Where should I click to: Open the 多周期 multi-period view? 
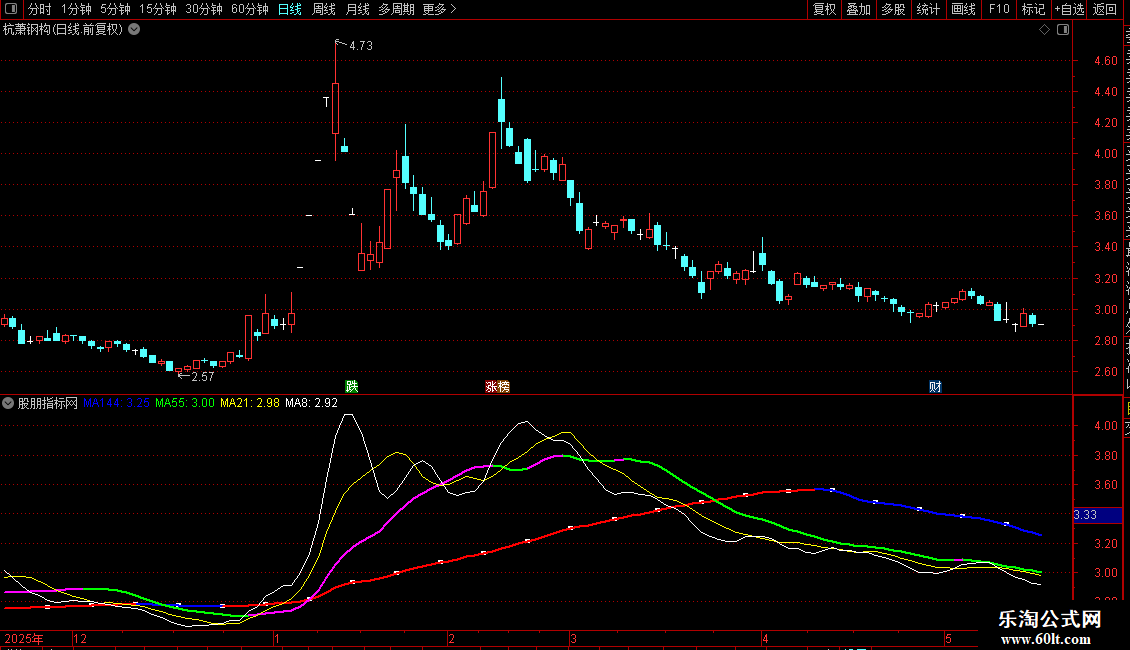pyautogui.click(x=396, y=9)
